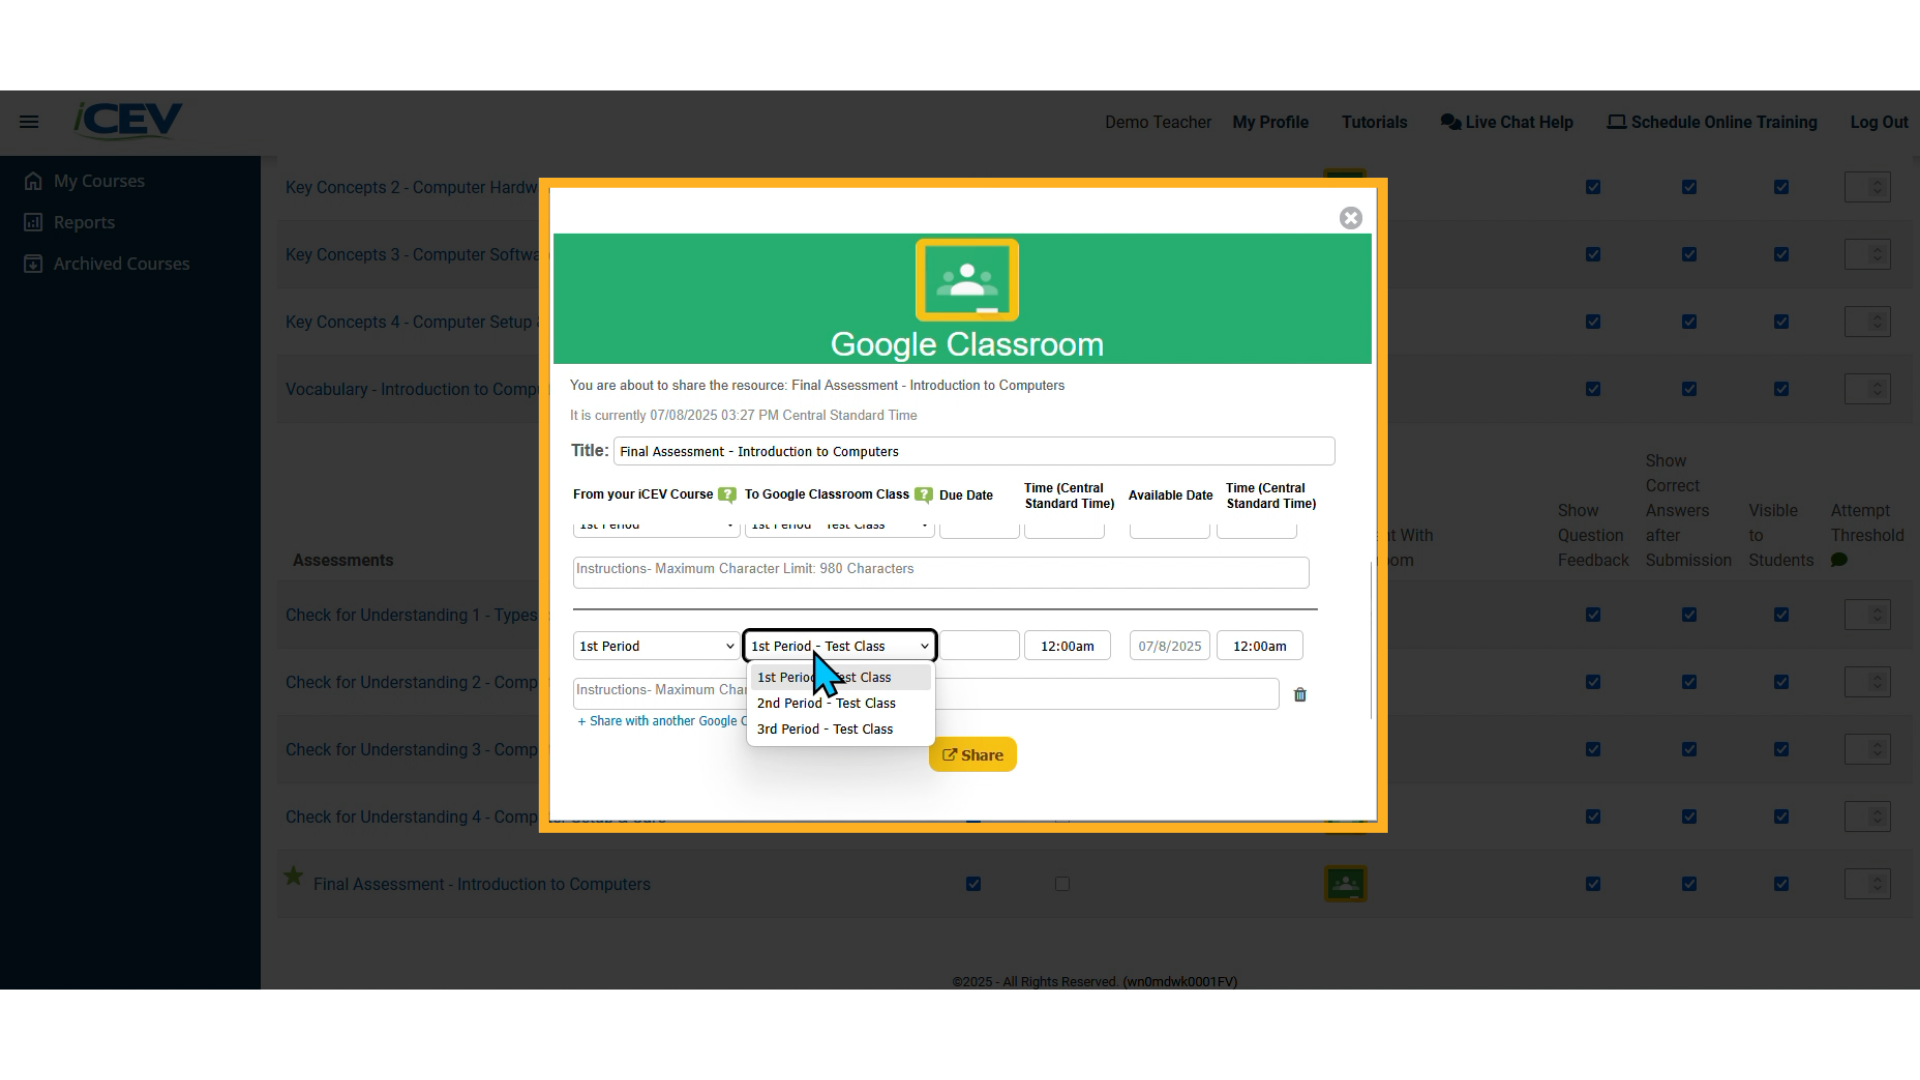The image size is (1920, 1080).
Task: Toggle Show Correct Answers for Key Concepts 3
Action: pyautogui.click(x=1689, y=255)
